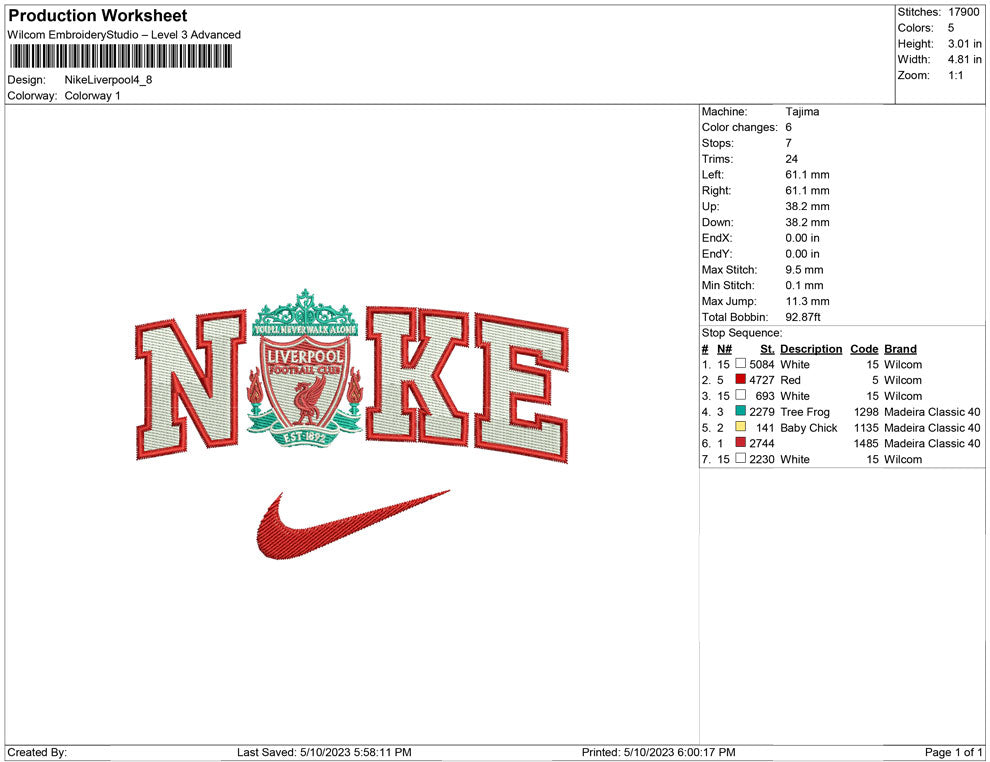Screen dimensions: 990x762
Task: Click the Max Stitch value 9.5 mm
Action: click(x=804, y=270)
